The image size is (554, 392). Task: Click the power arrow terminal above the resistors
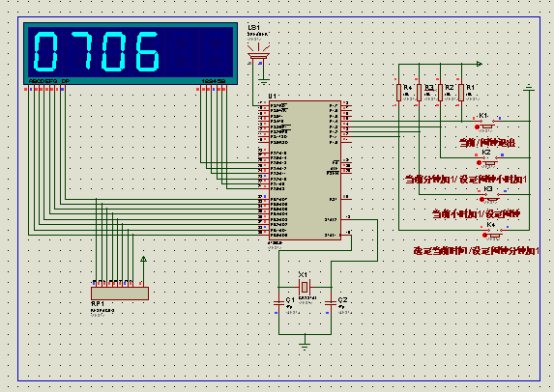pos(479,64)
